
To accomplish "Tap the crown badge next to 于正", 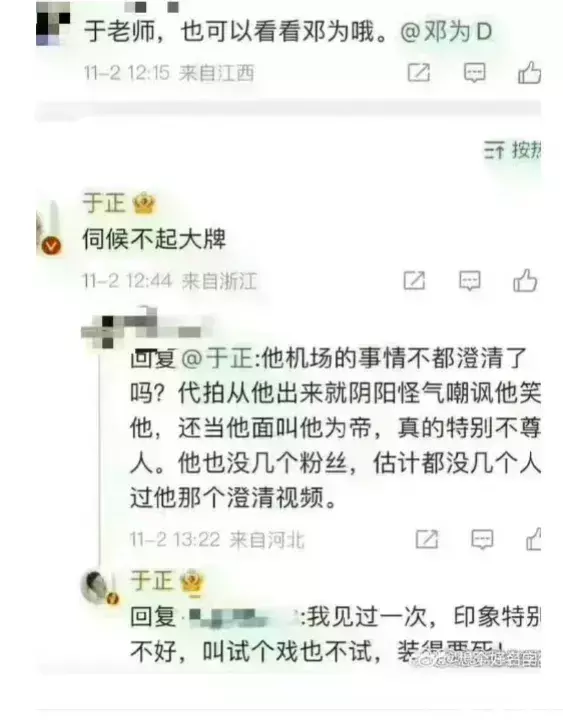I will 144,204.
